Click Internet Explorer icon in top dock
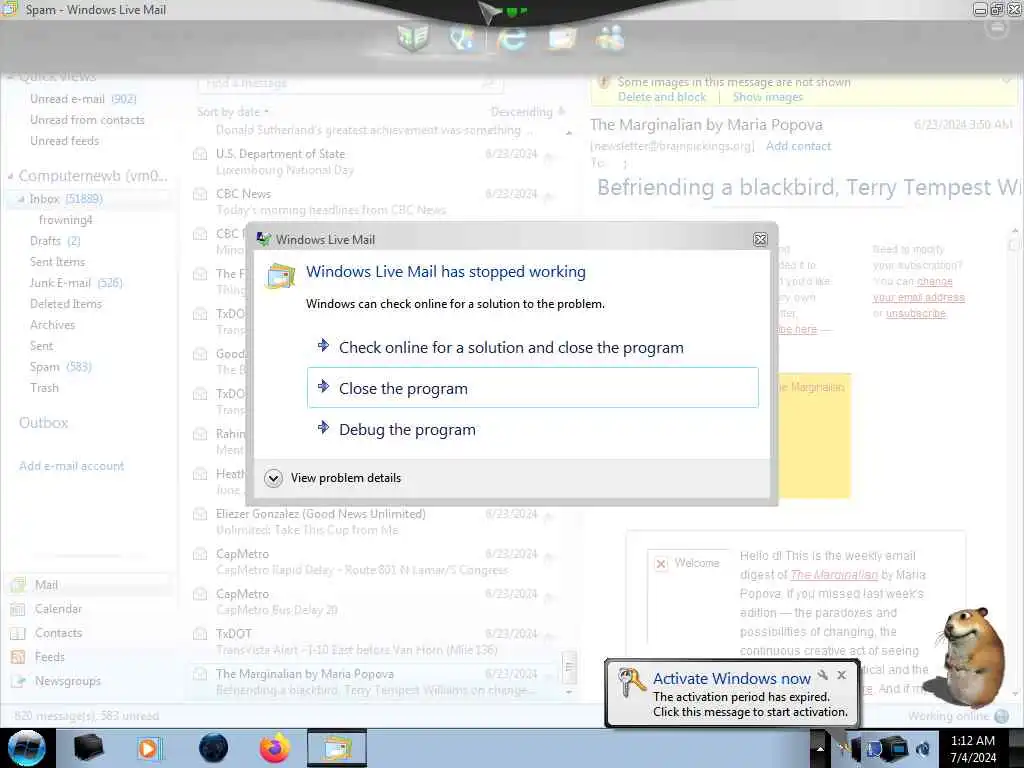Image resolution: width=1024 pixels, height=768 pixels. [x=511, y=38]
